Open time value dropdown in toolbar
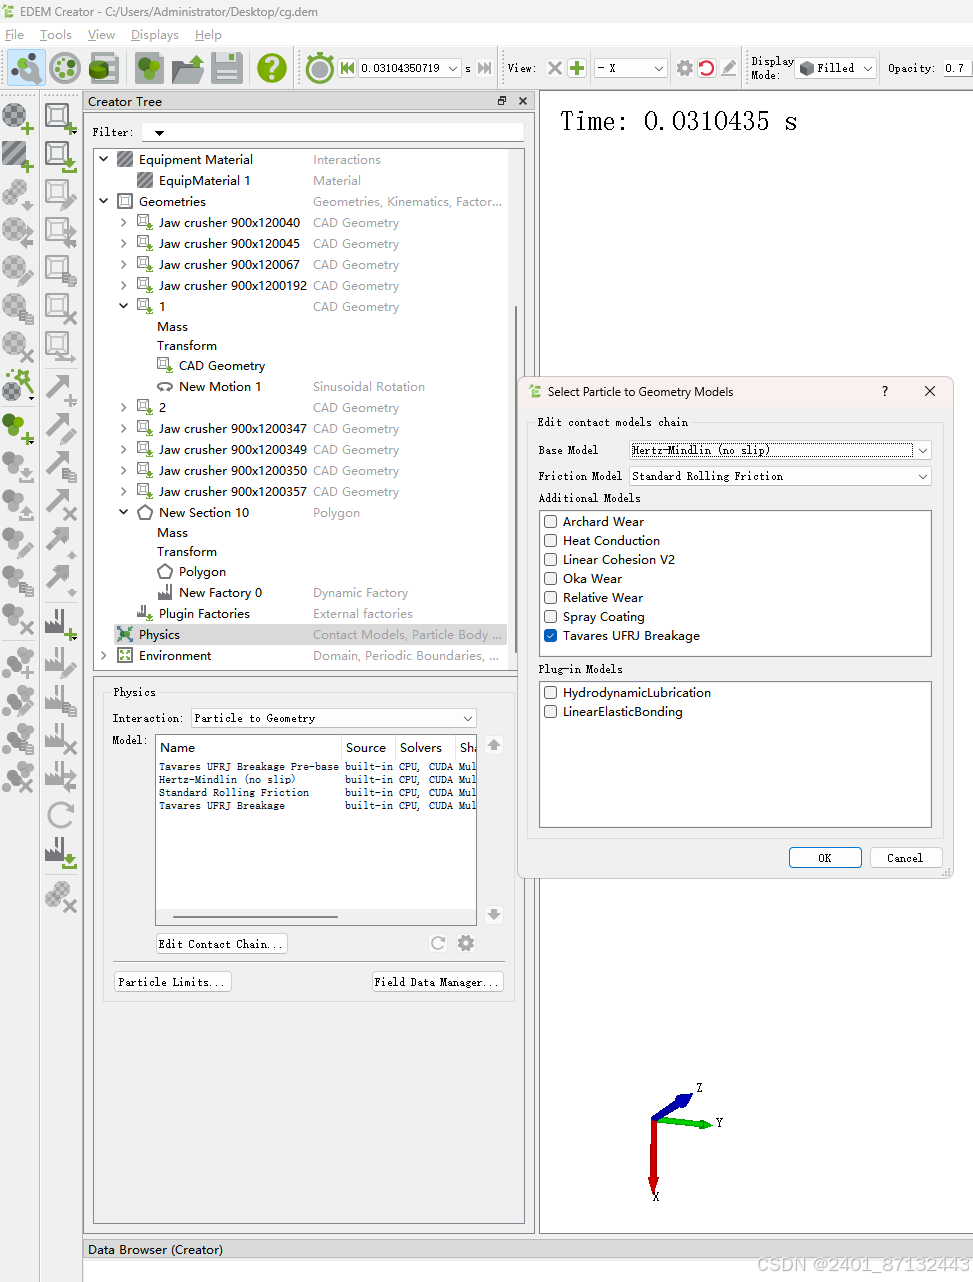 454,68
